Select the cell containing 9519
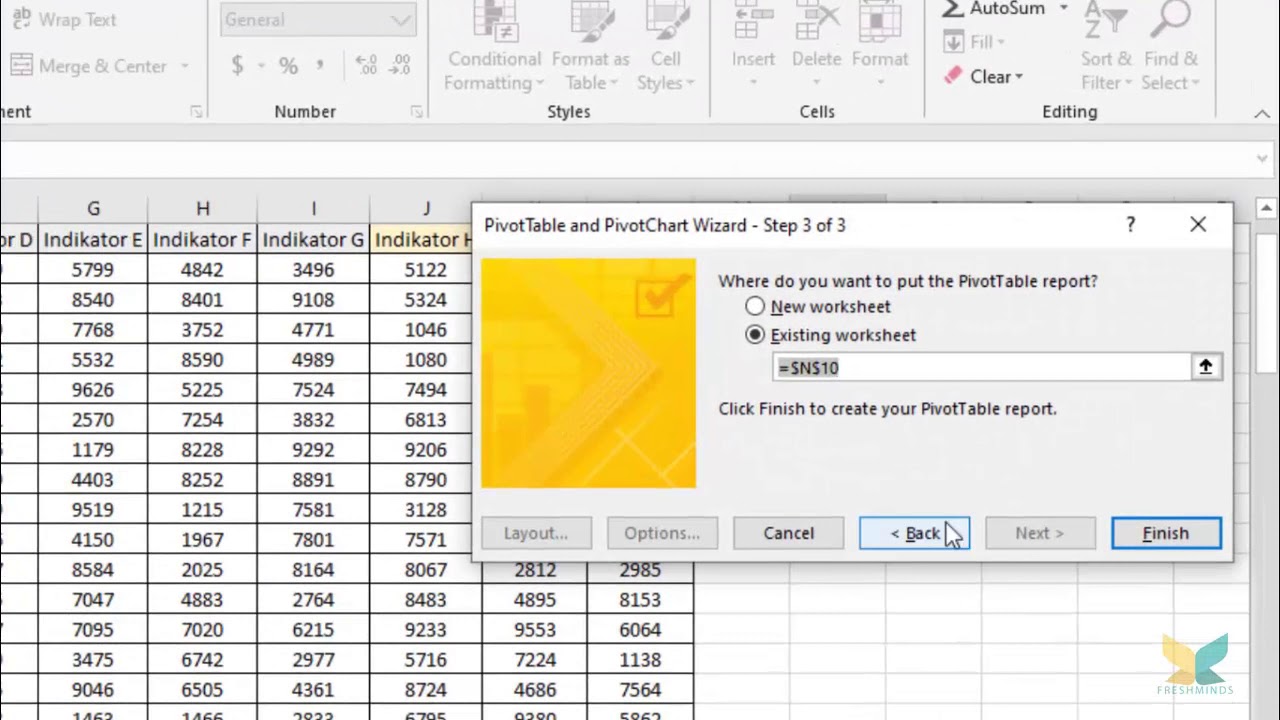The image size is (1280, 720). (93, 509)
